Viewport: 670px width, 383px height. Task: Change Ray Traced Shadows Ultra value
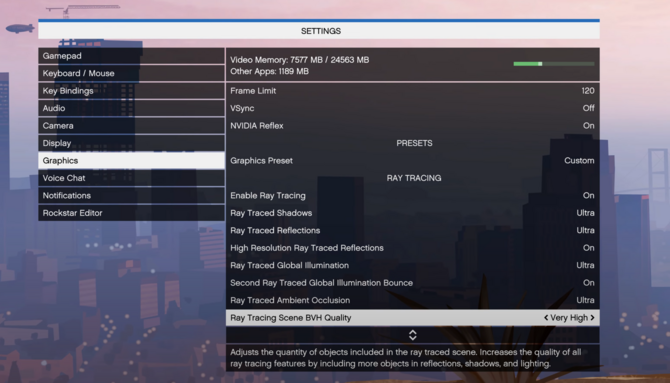[585, 213]
